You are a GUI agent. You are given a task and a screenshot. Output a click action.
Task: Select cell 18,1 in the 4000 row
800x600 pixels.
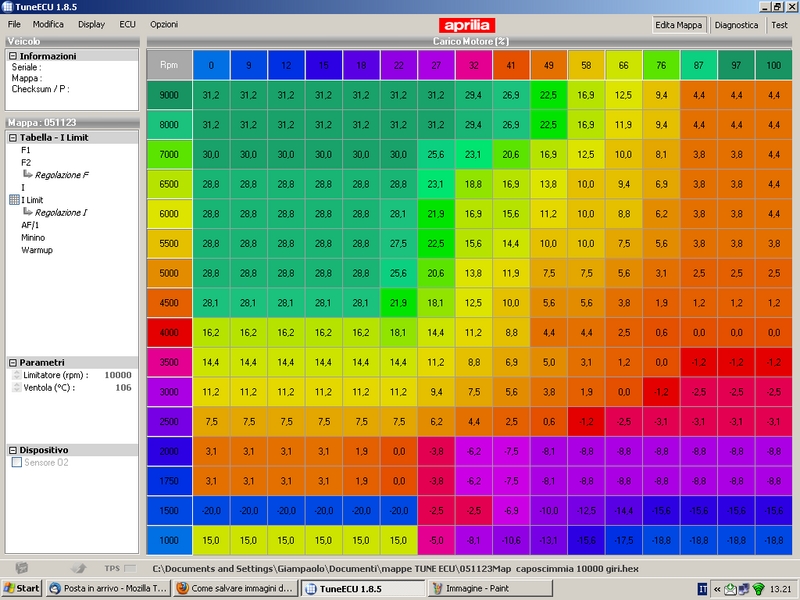(x=398, y=332)
